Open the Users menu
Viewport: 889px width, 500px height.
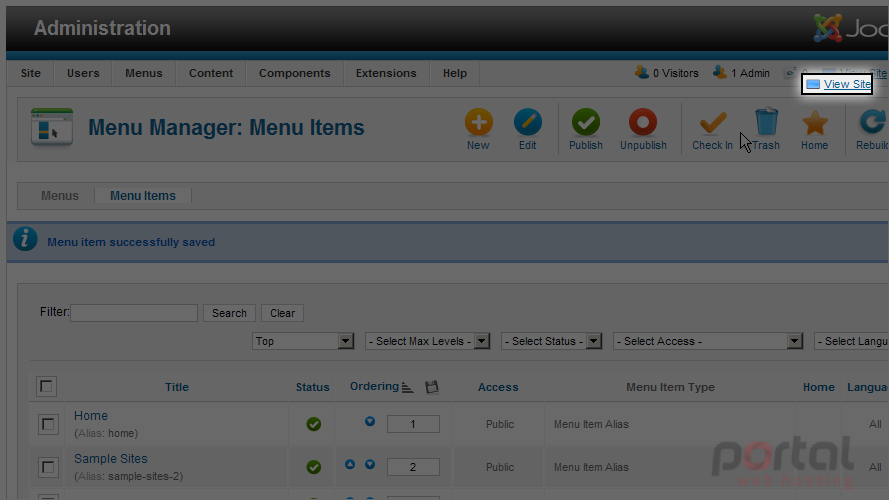[83, 73]
